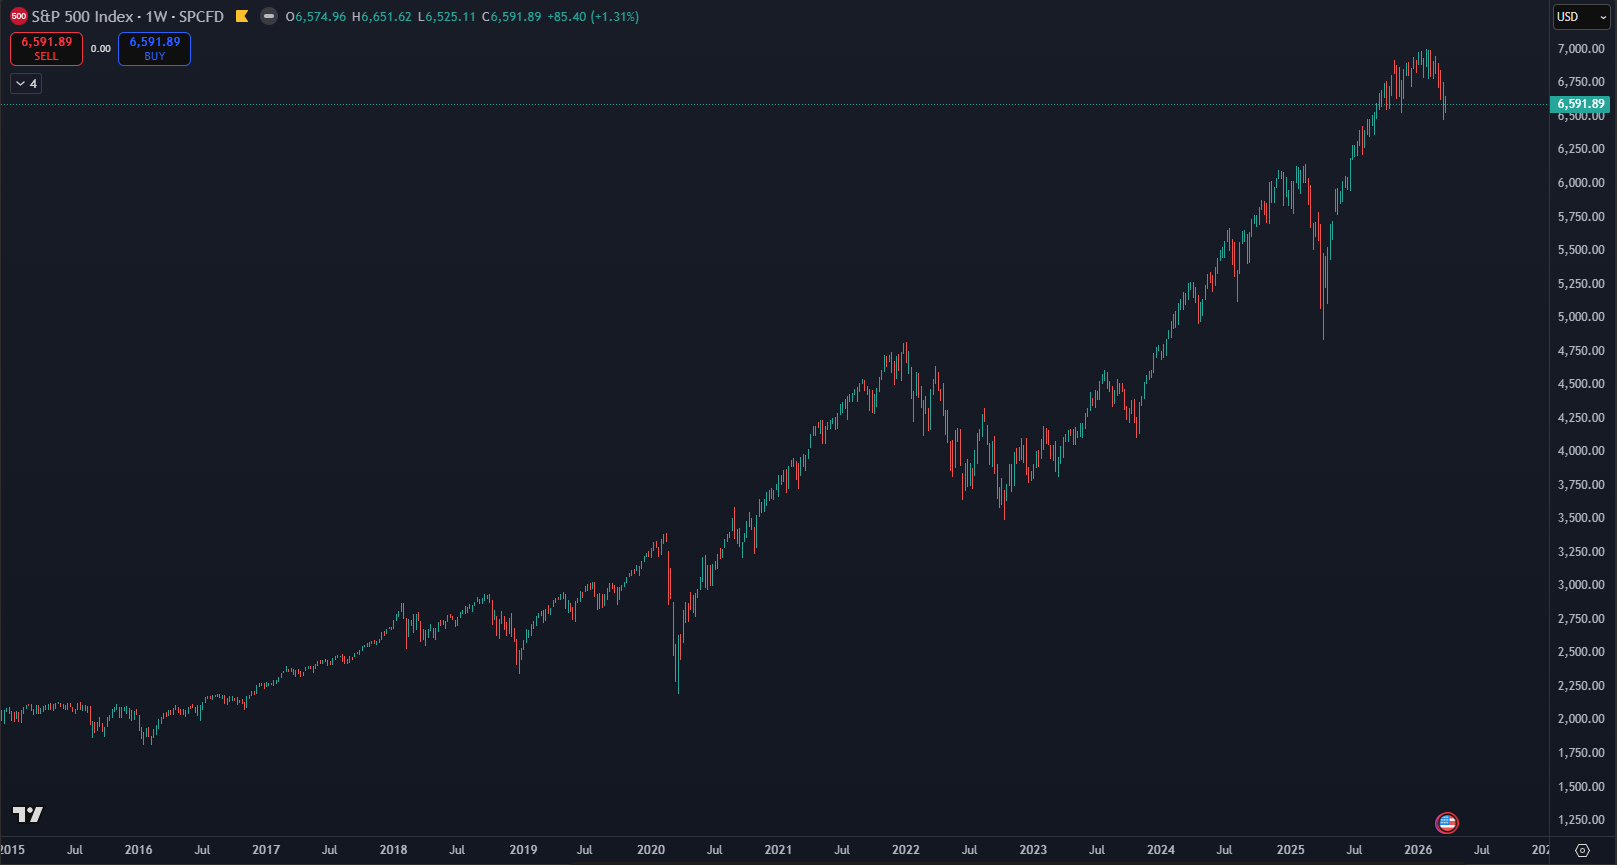Click the 2024 label on time axis
The image size is (1617, 865).
tap(1161, 850)
